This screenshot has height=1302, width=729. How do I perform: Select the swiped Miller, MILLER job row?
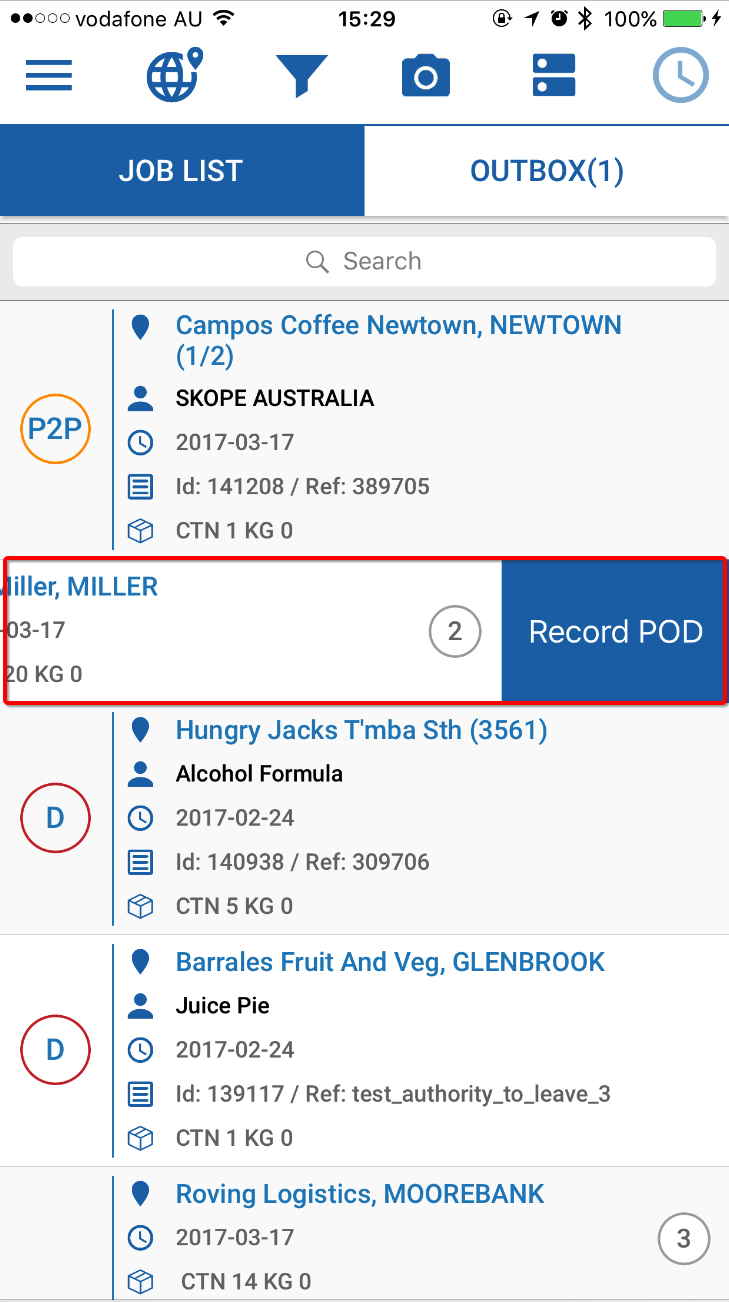point(200,630)
